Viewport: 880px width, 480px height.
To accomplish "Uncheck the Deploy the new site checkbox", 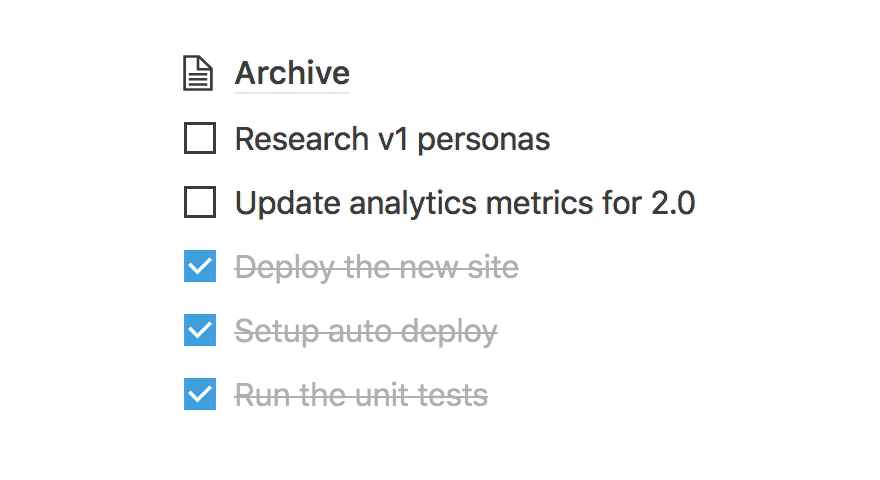I will 200,267.
